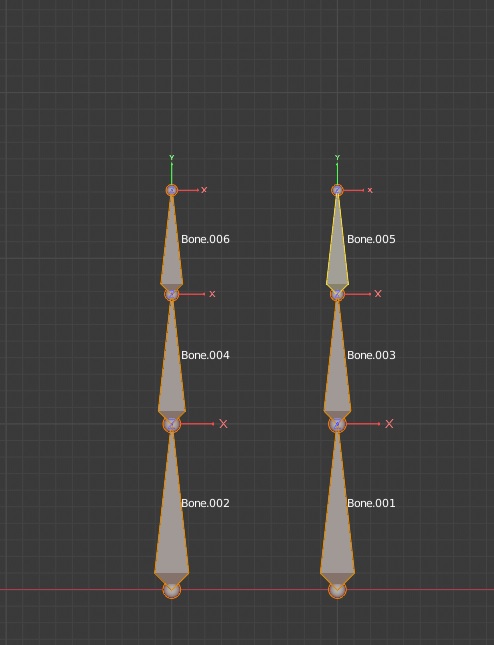Select the Bone.003 bone body
Image resolution: width=494 pixels, height=645 pixels.
[x=337, y=360]
